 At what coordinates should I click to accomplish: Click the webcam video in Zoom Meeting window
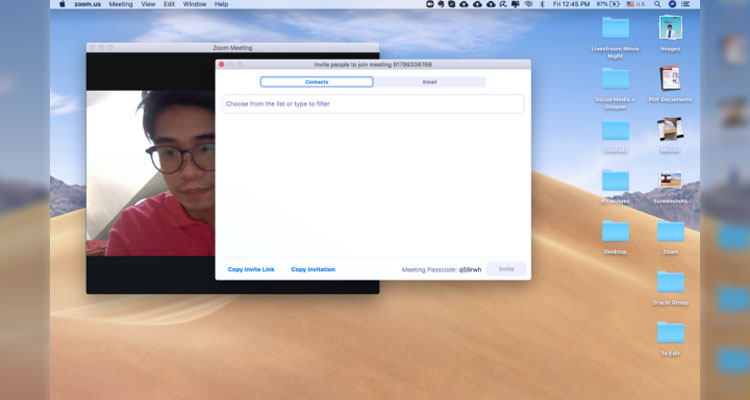point(150,173)
